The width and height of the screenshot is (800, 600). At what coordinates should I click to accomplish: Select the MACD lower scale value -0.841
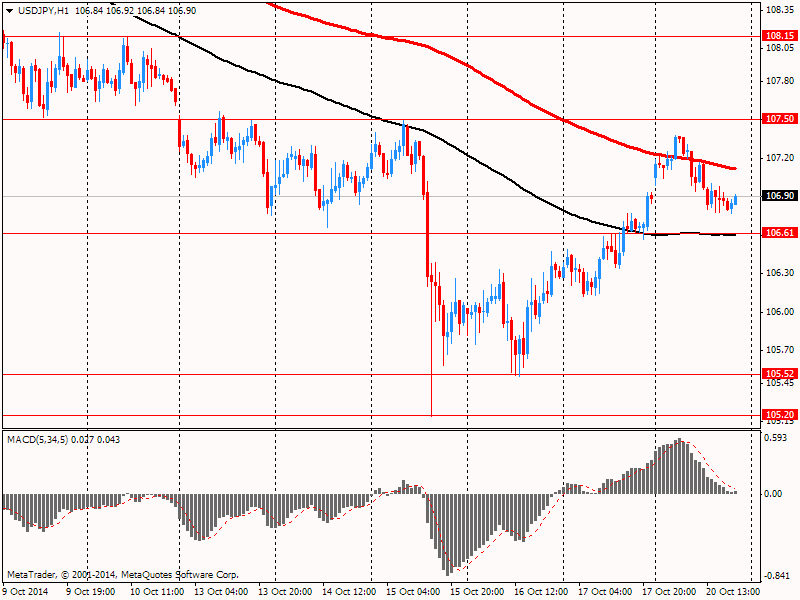tap(776, 576)
